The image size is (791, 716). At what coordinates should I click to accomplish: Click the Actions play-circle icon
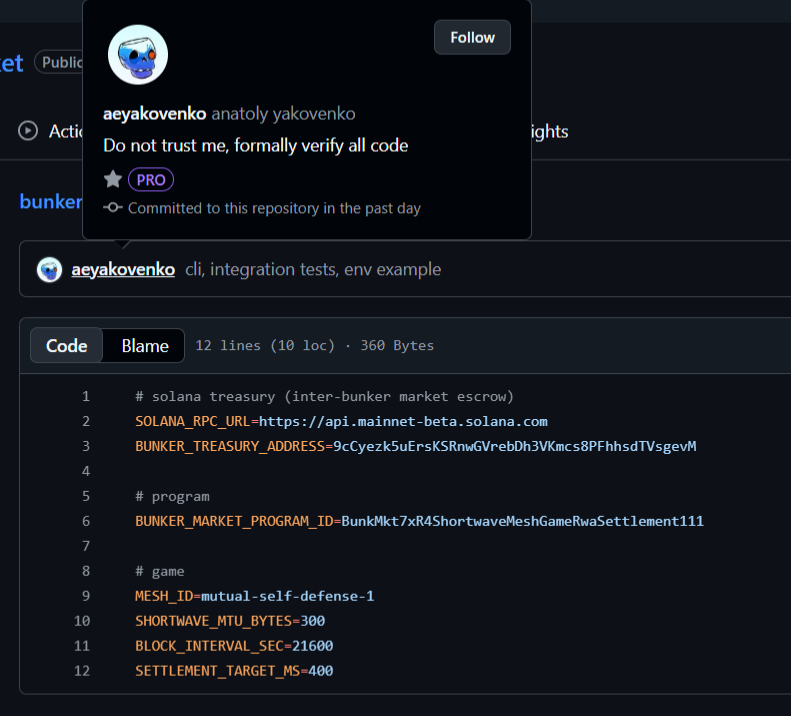(x=28, y=131)
